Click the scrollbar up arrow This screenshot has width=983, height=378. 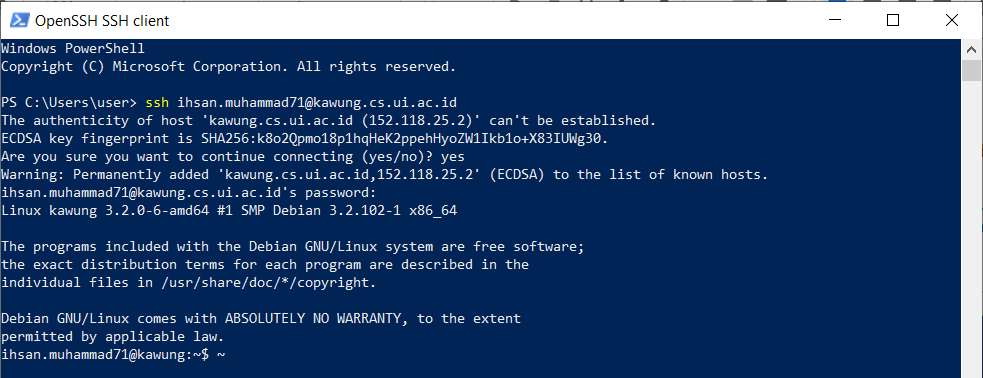tap(972, 50)
